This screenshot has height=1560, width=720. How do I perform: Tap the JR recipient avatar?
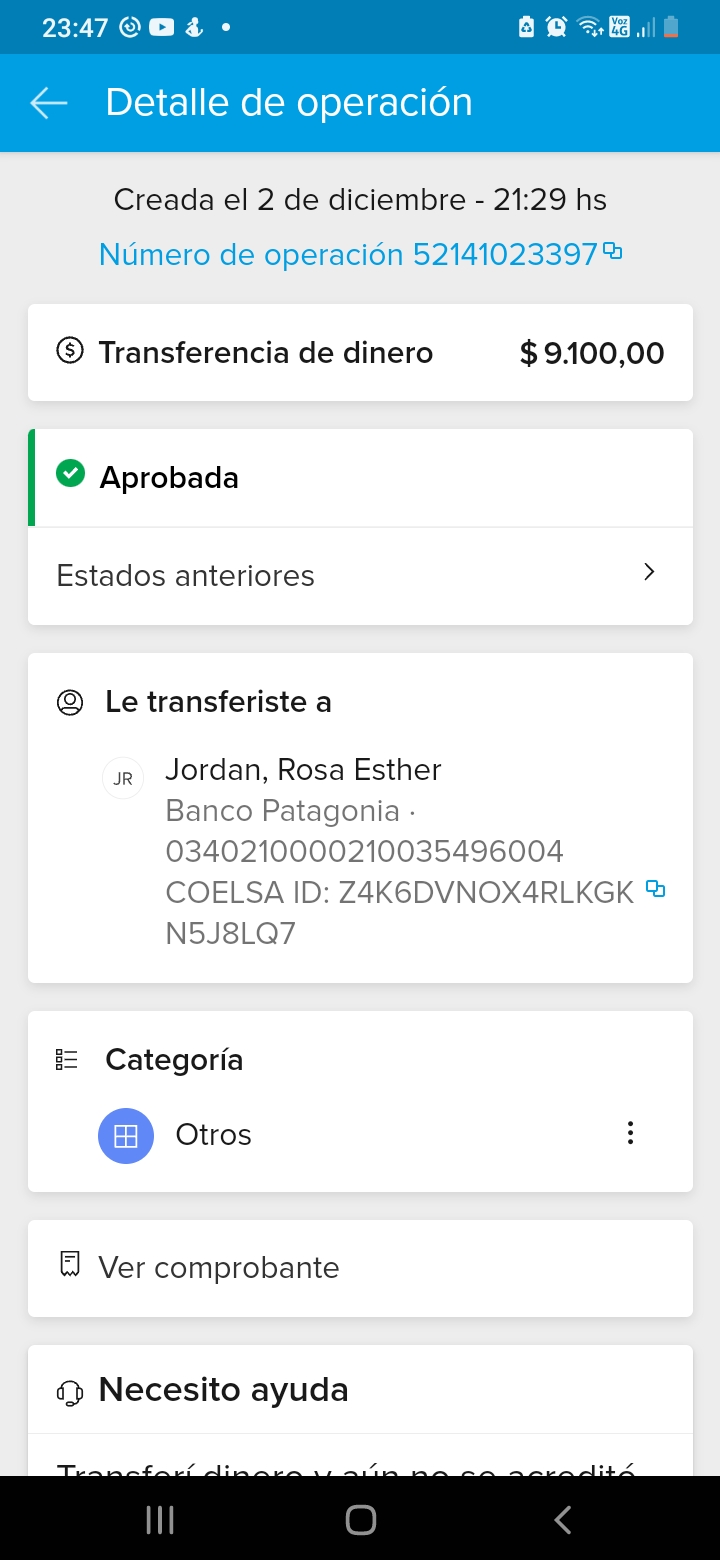[x=123, y=779]
